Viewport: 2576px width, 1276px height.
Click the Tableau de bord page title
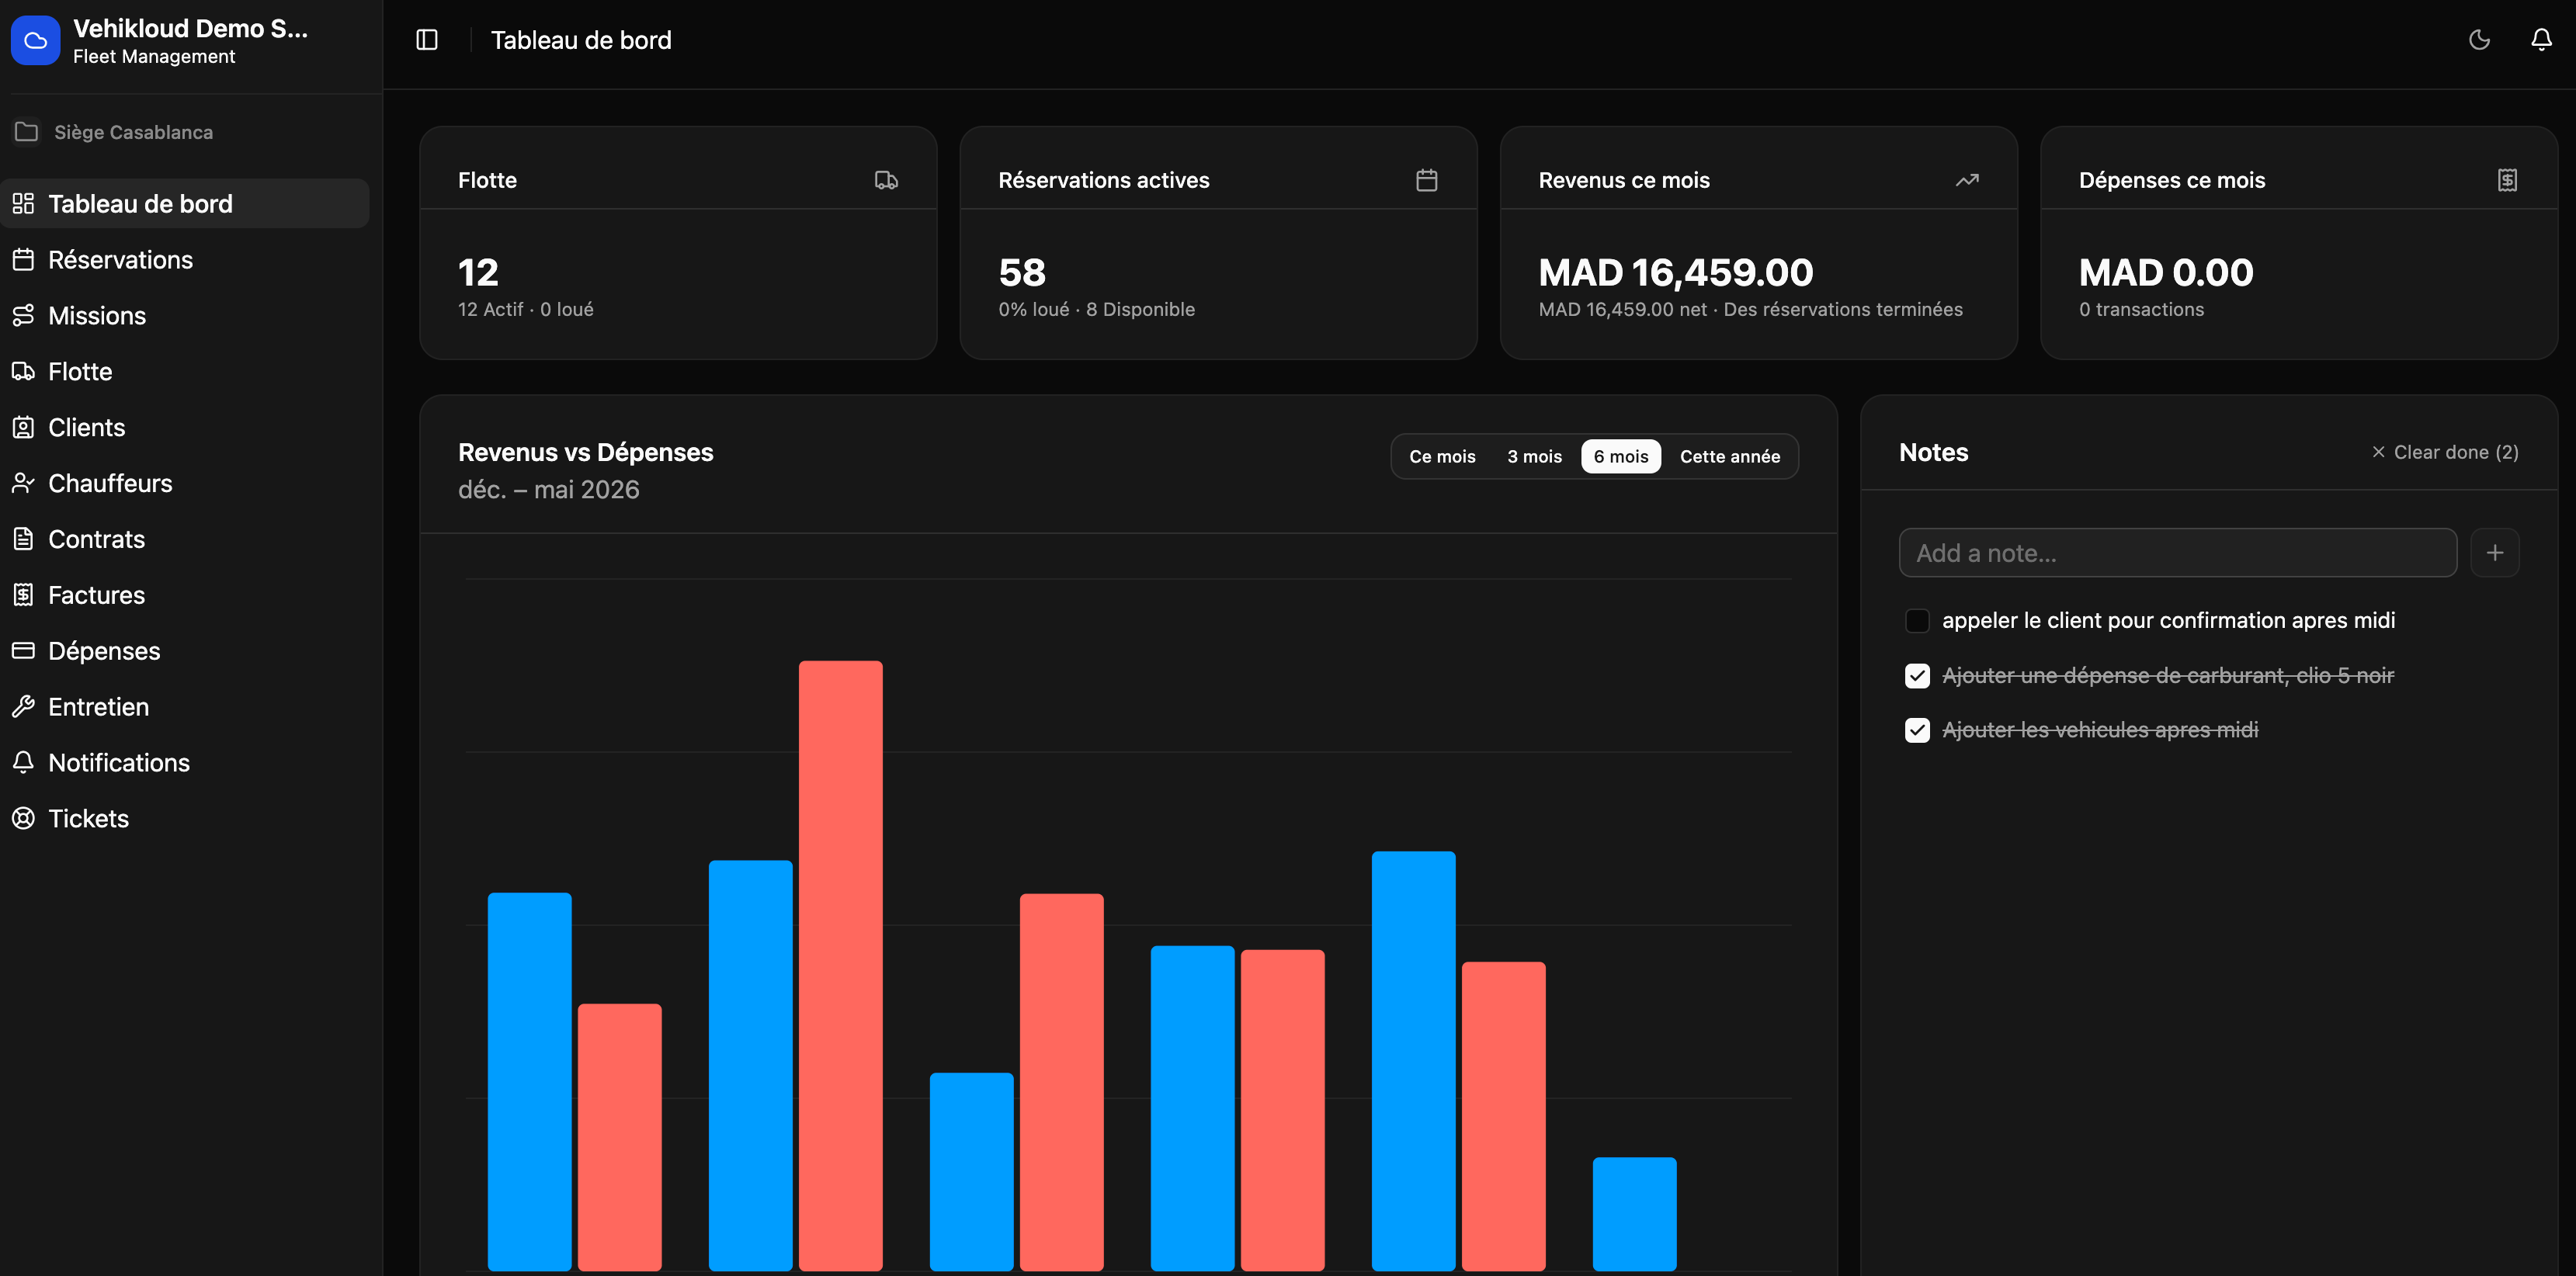[x=581, y=40]
